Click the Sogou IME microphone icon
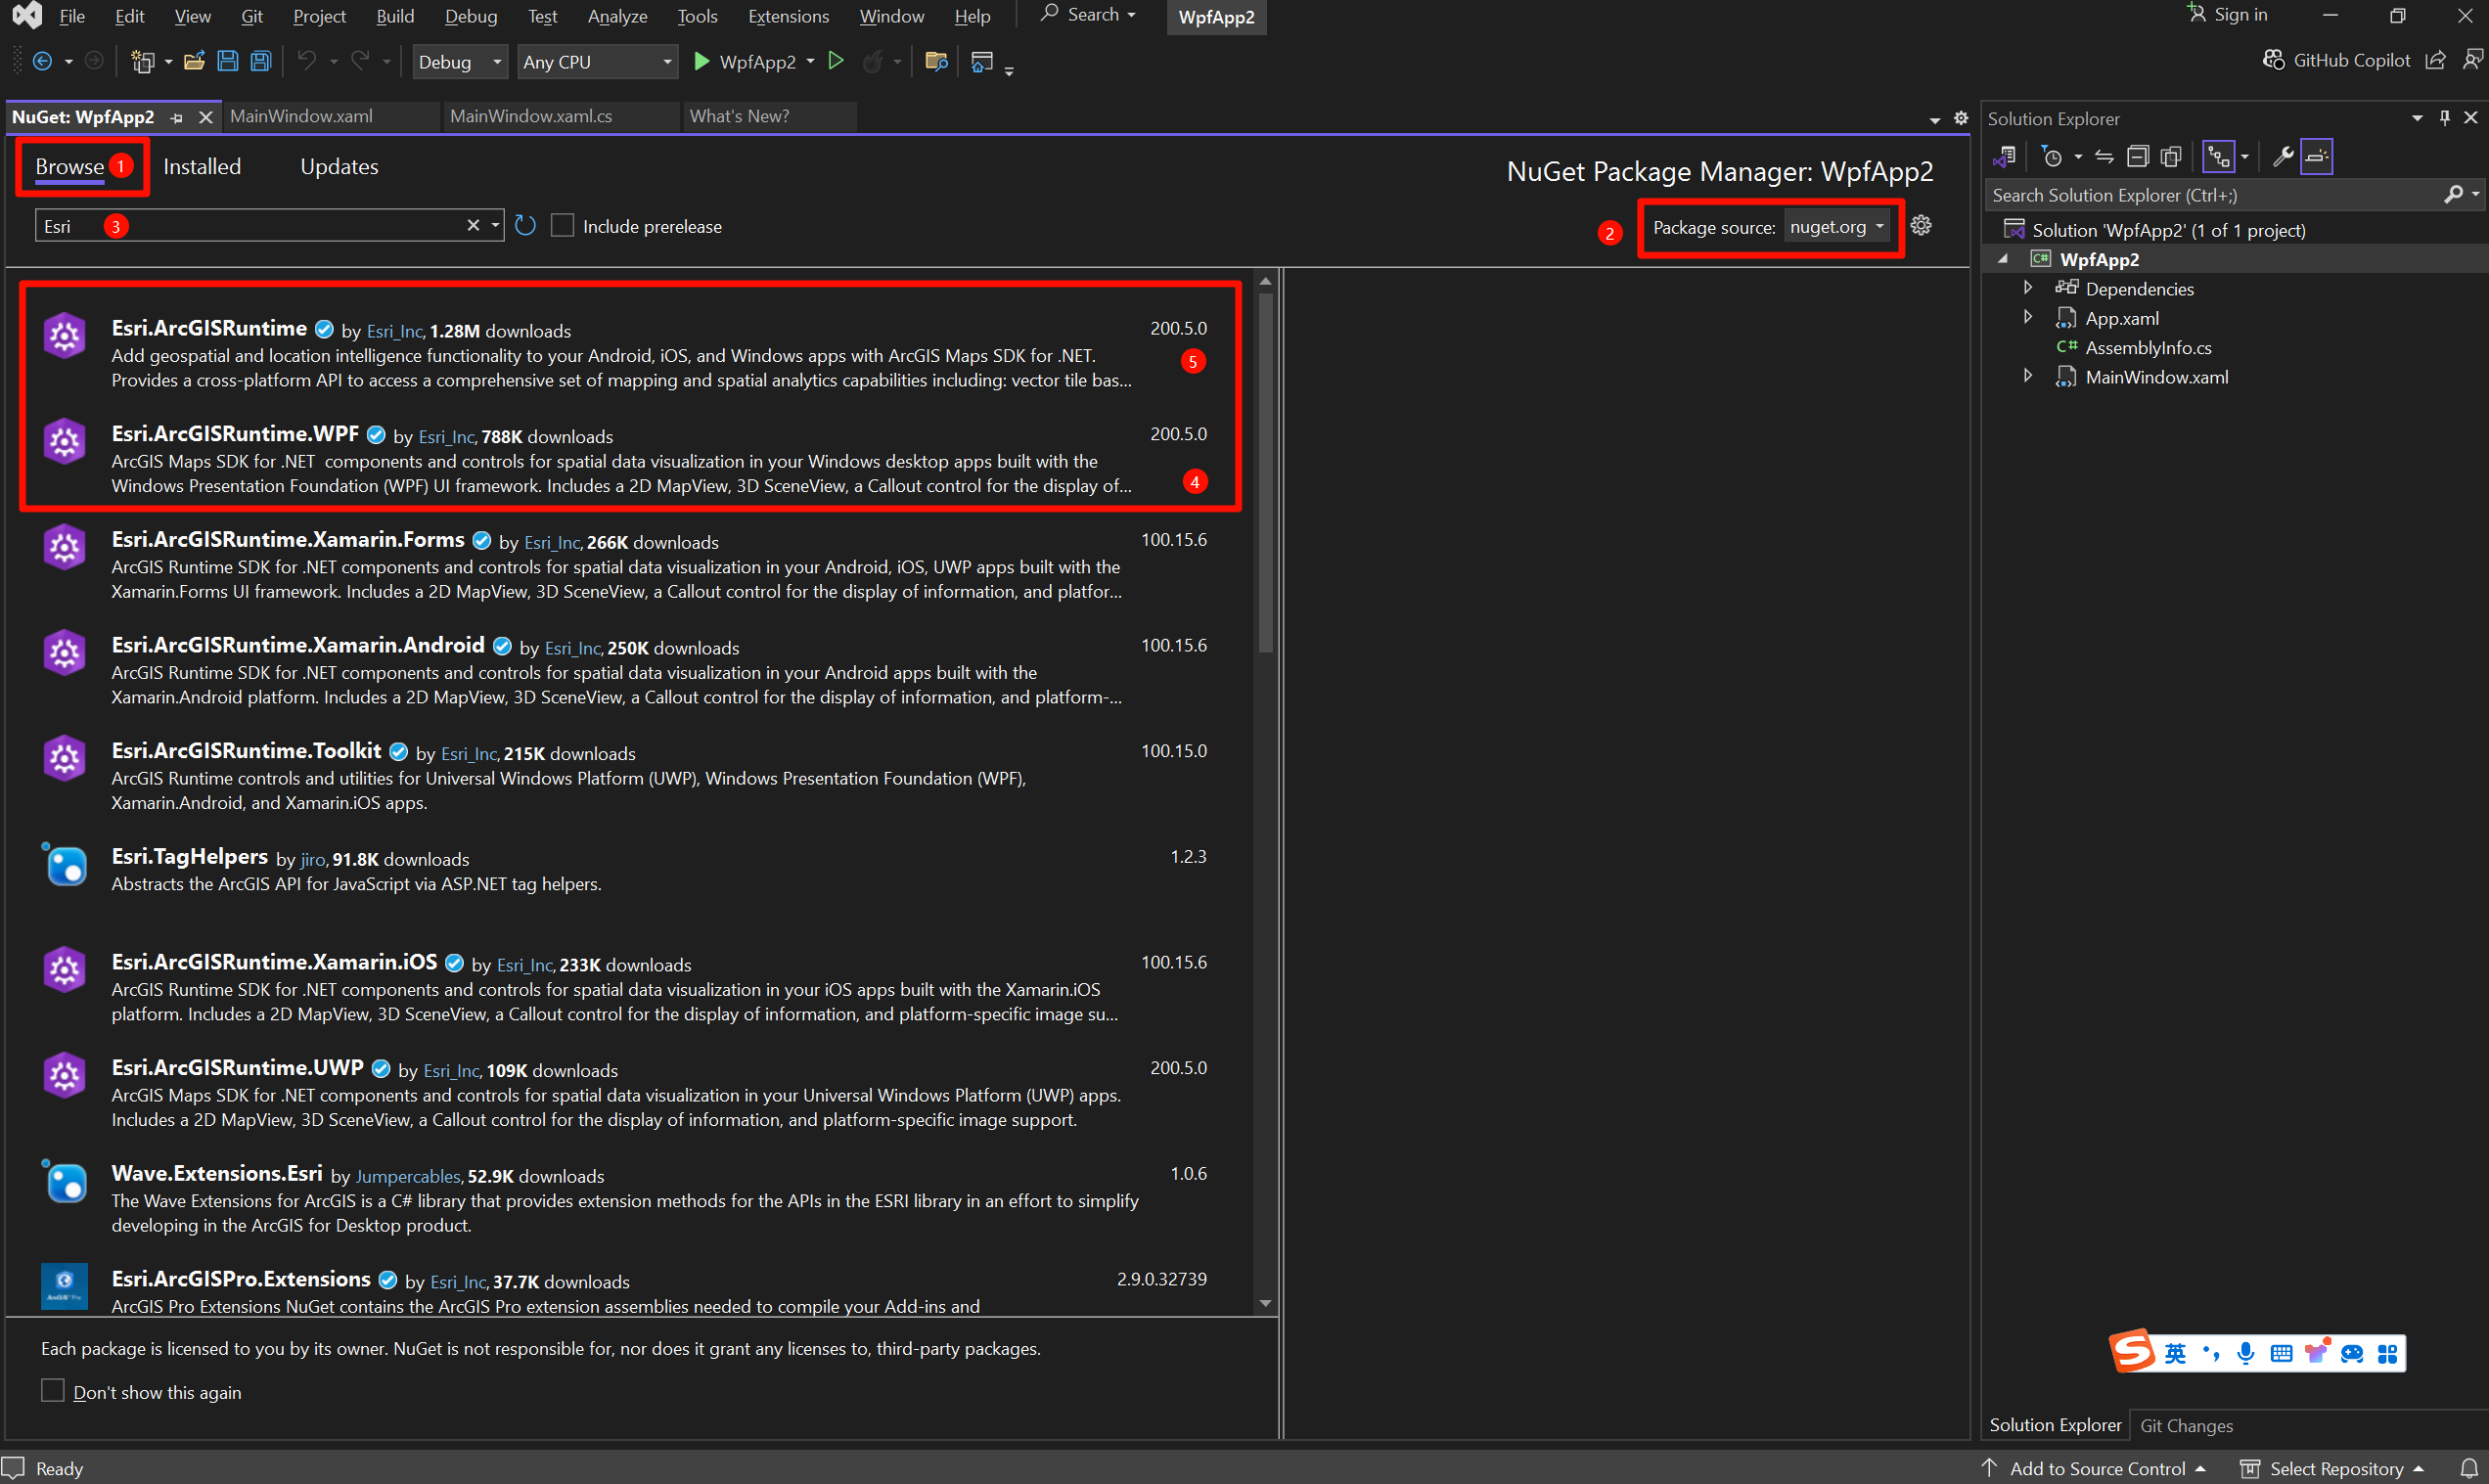 (x=2245, y=1353)
